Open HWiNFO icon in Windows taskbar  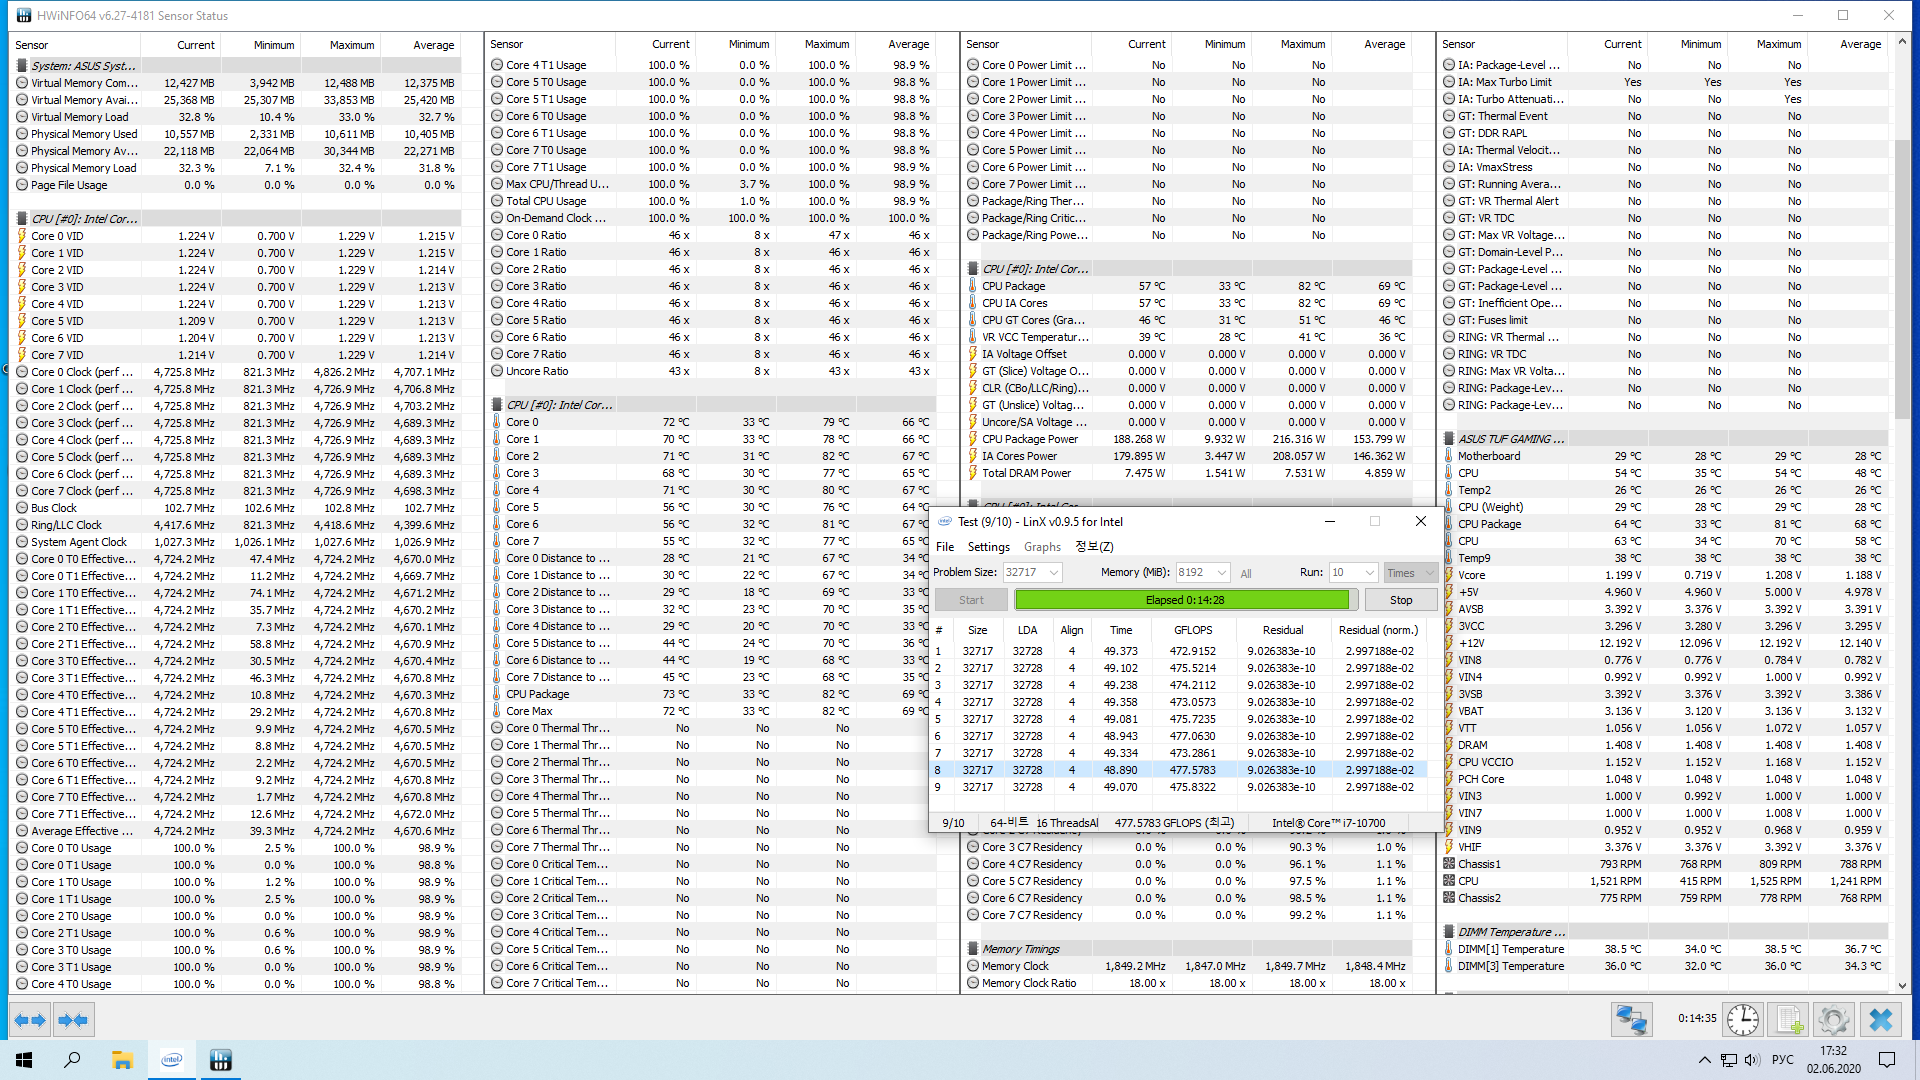(x=221, y=1060)
